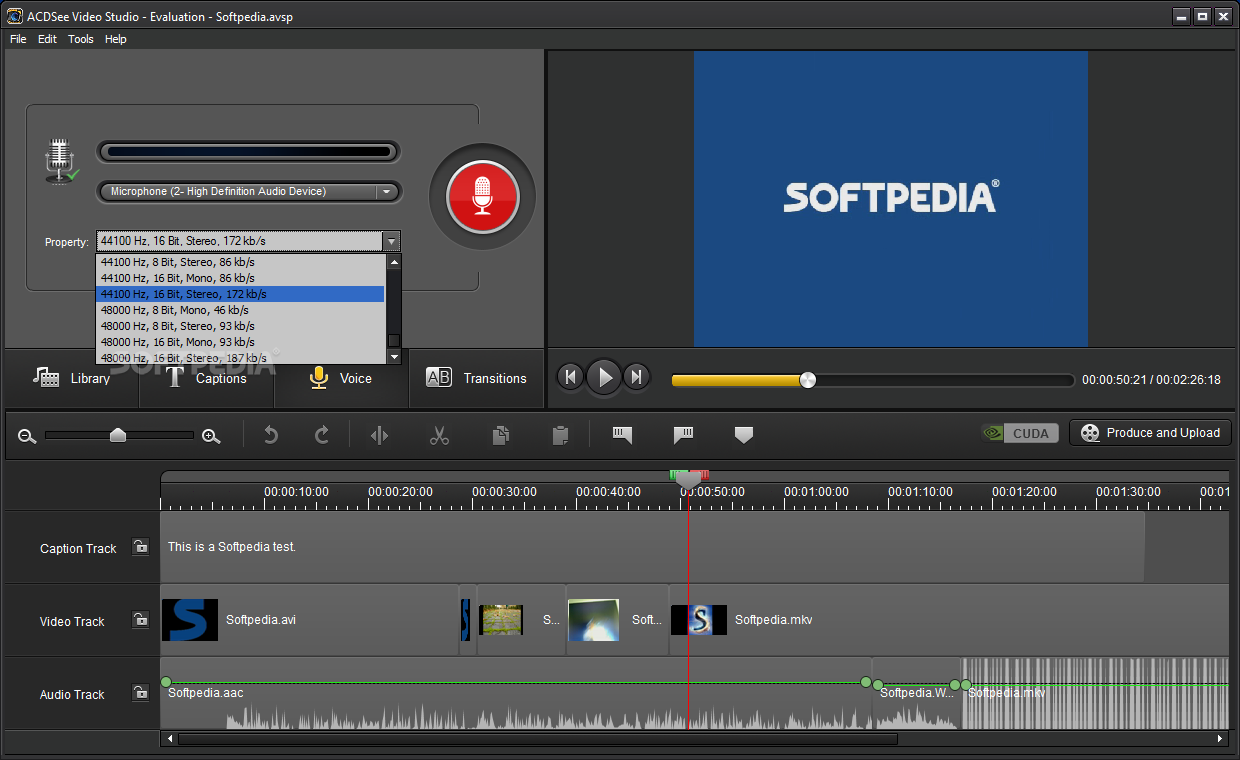Viewport: 1240px width, 760px height.
Task: Open the Tools menu
Action: 81,39
